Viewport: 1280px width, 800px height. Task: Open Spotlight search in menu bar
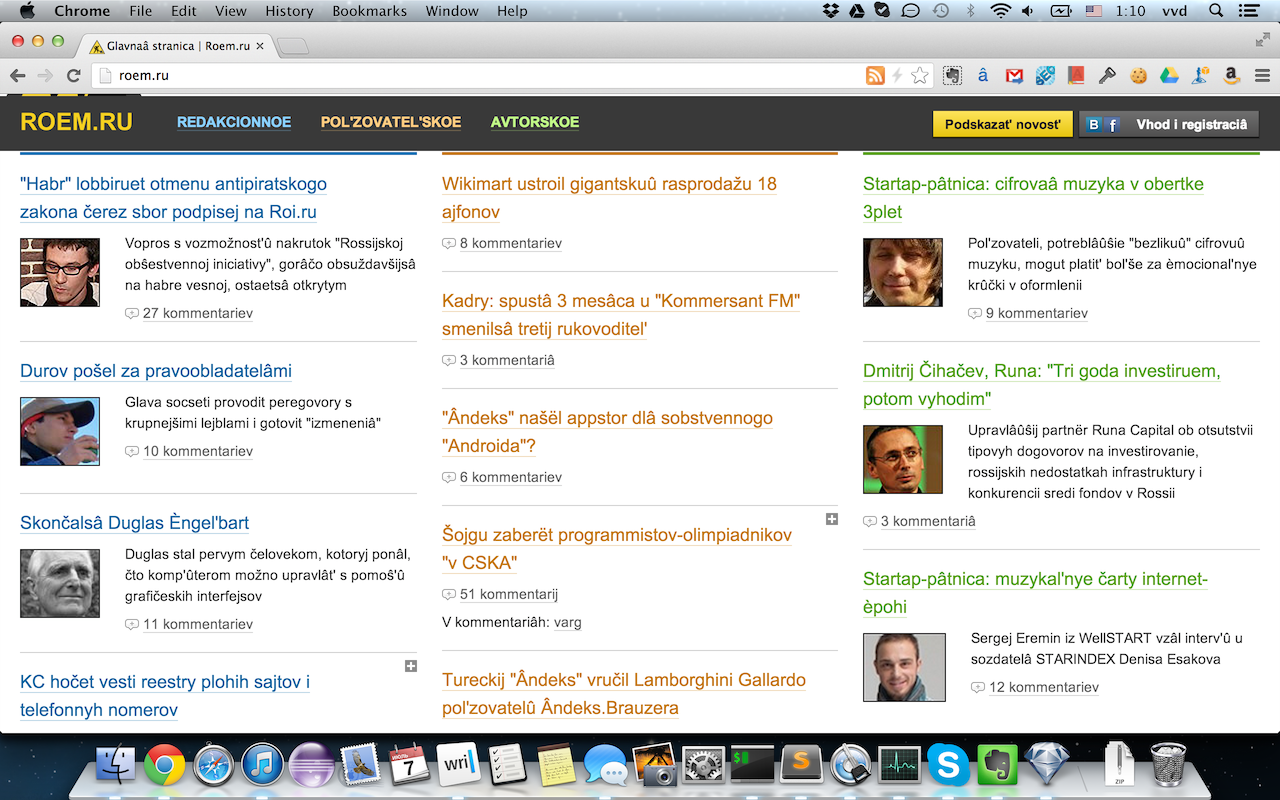[1216, 11]
